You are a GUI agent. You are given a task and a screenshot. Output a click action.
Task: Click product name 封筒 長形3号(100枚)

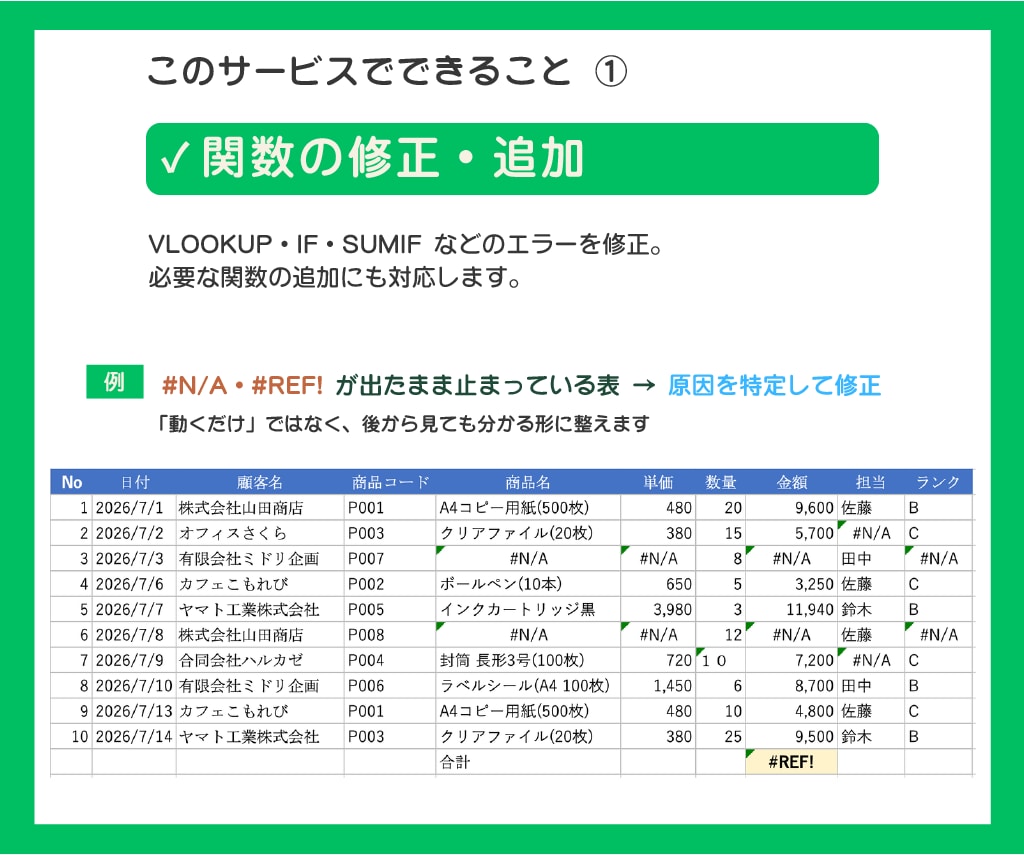pyautogui.click(x=528, y=660)
